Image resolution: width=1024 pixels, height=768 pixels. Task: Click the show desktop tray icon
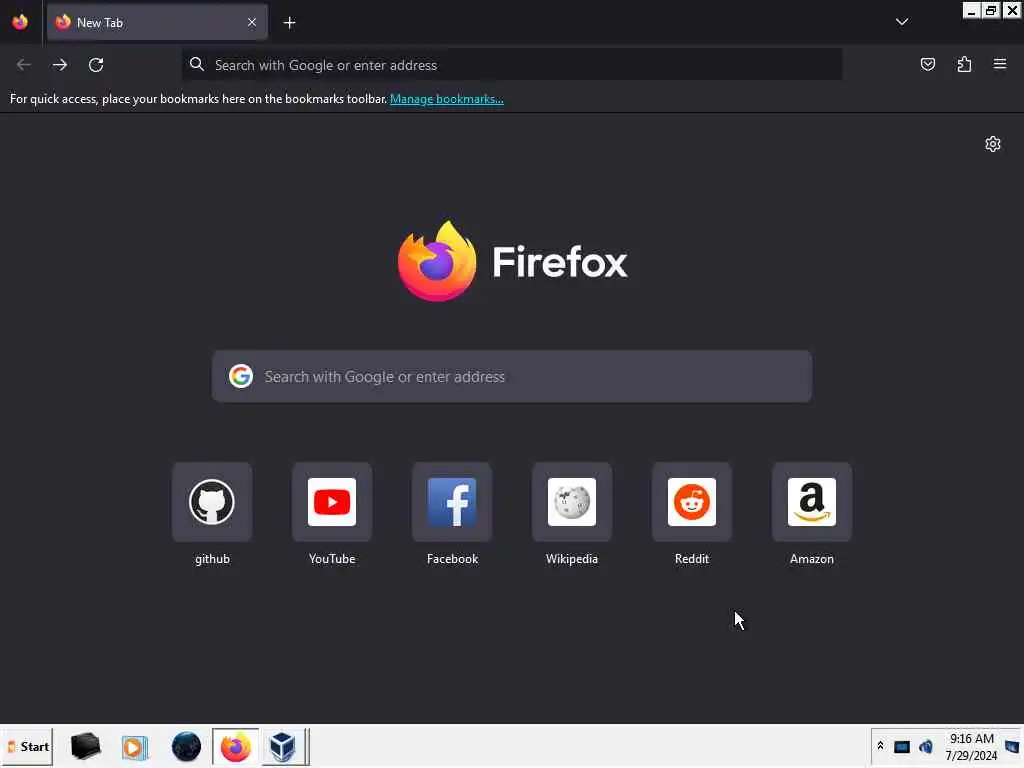click(1012, 746)
